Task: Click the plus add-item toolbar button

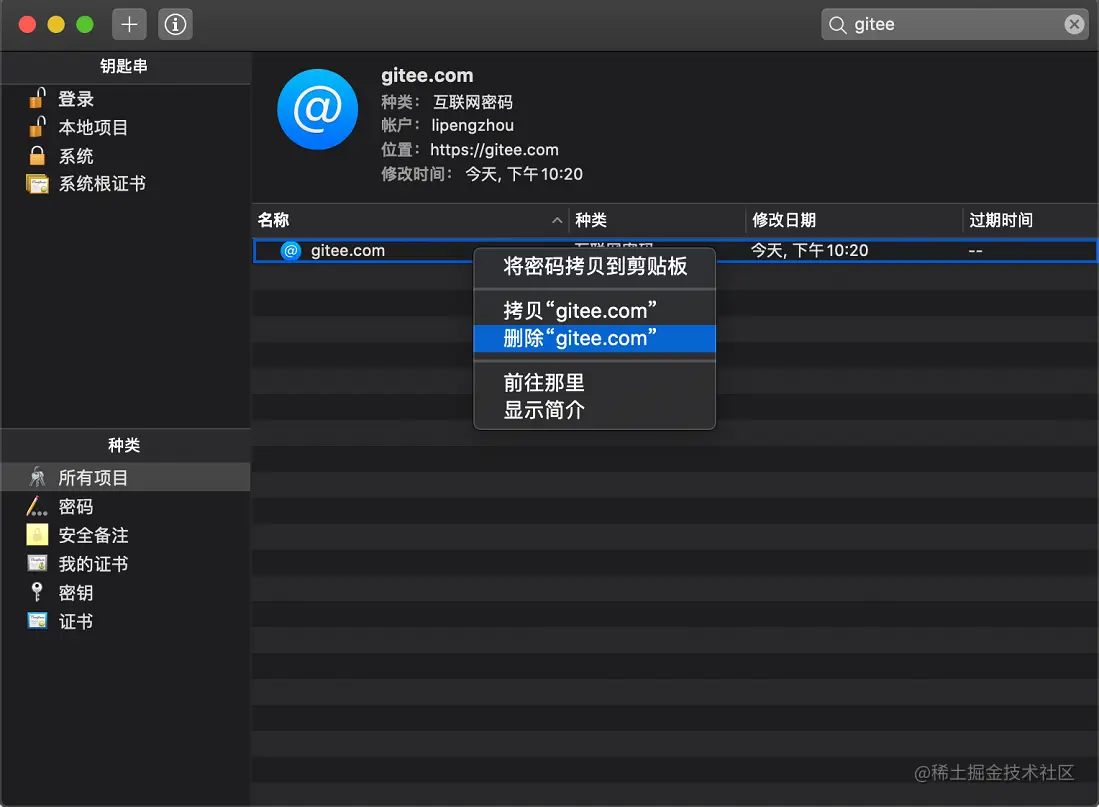Action: pyautogui.click(x=129, y=25)
